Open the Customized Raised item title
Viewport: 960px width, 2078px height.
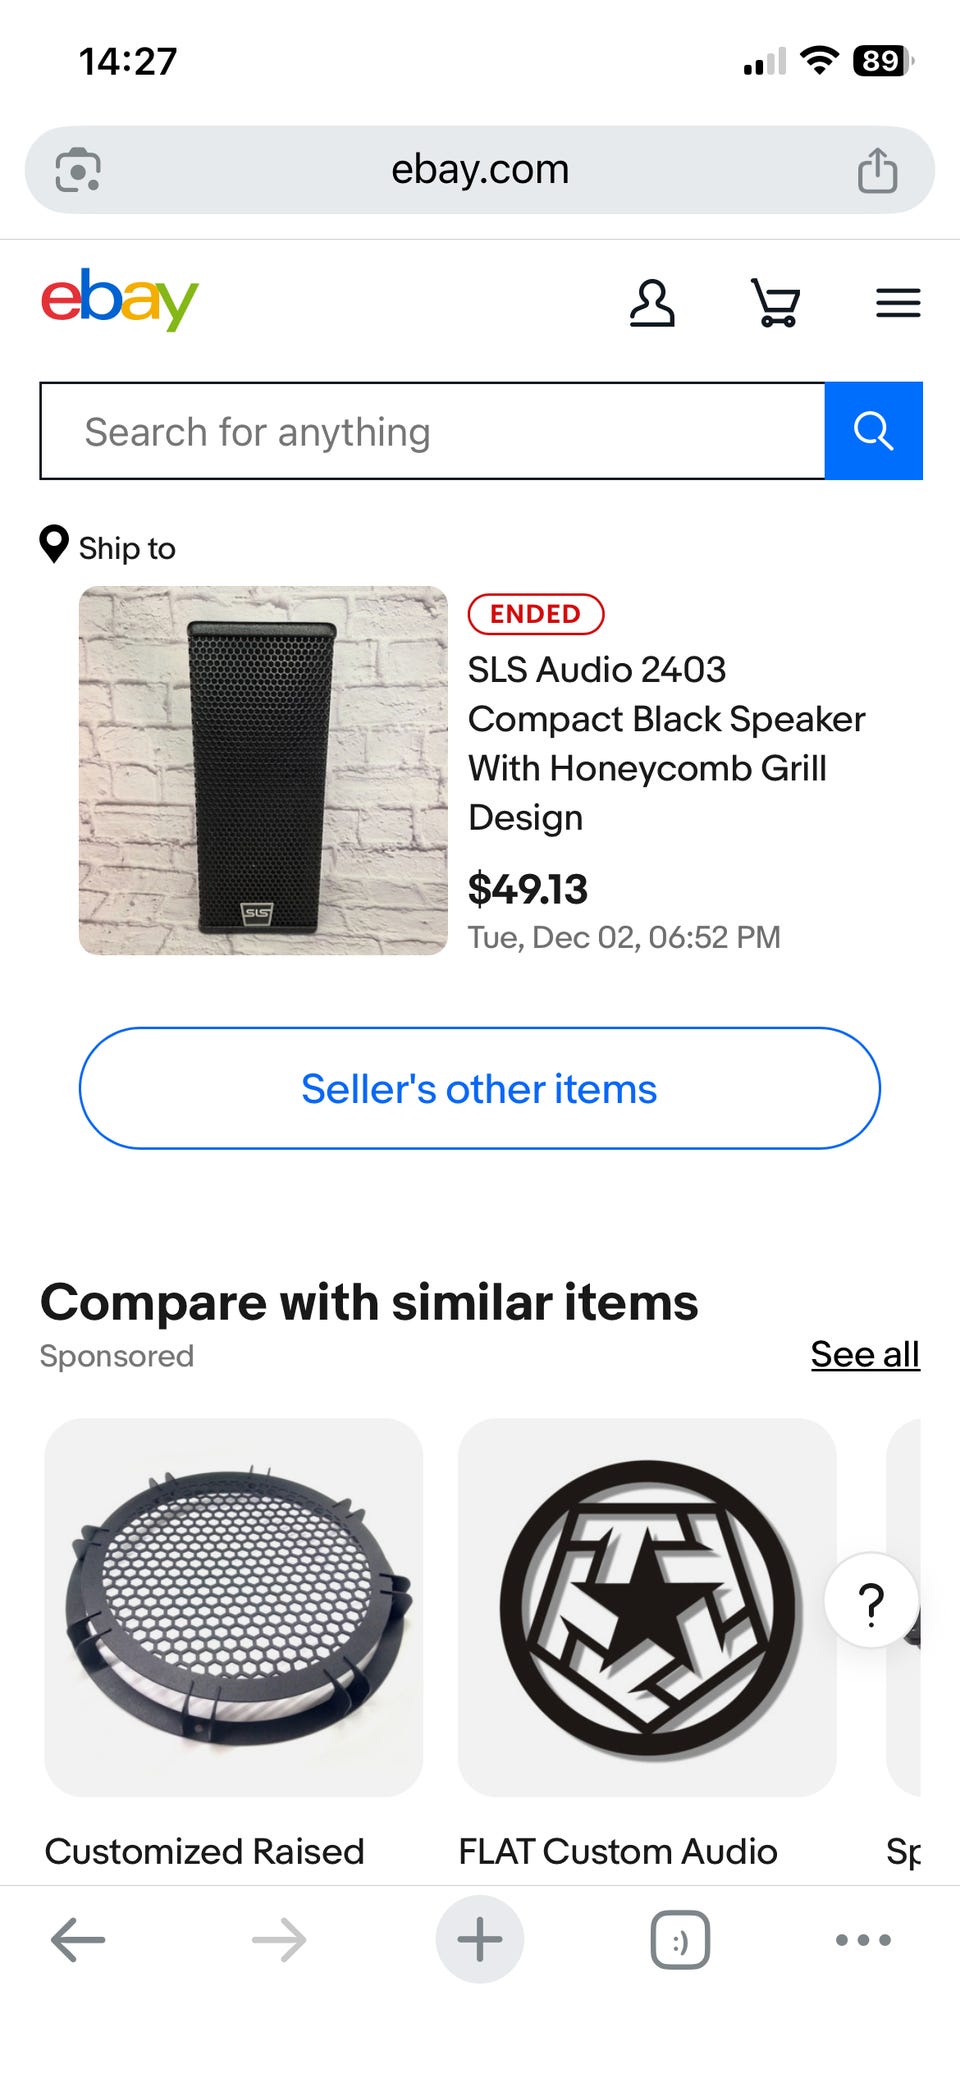point(205,1851)
